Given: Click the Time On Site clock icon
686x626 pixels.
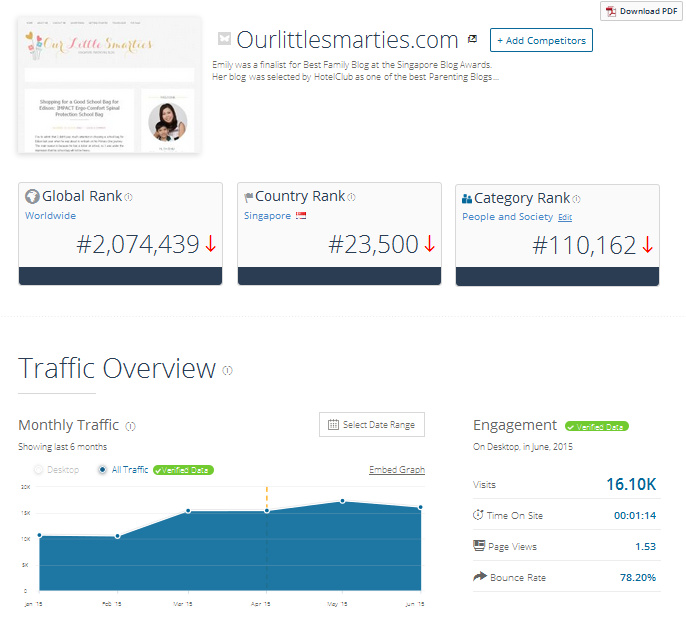Looking at the screenshot, I should (x=478, y=515).
